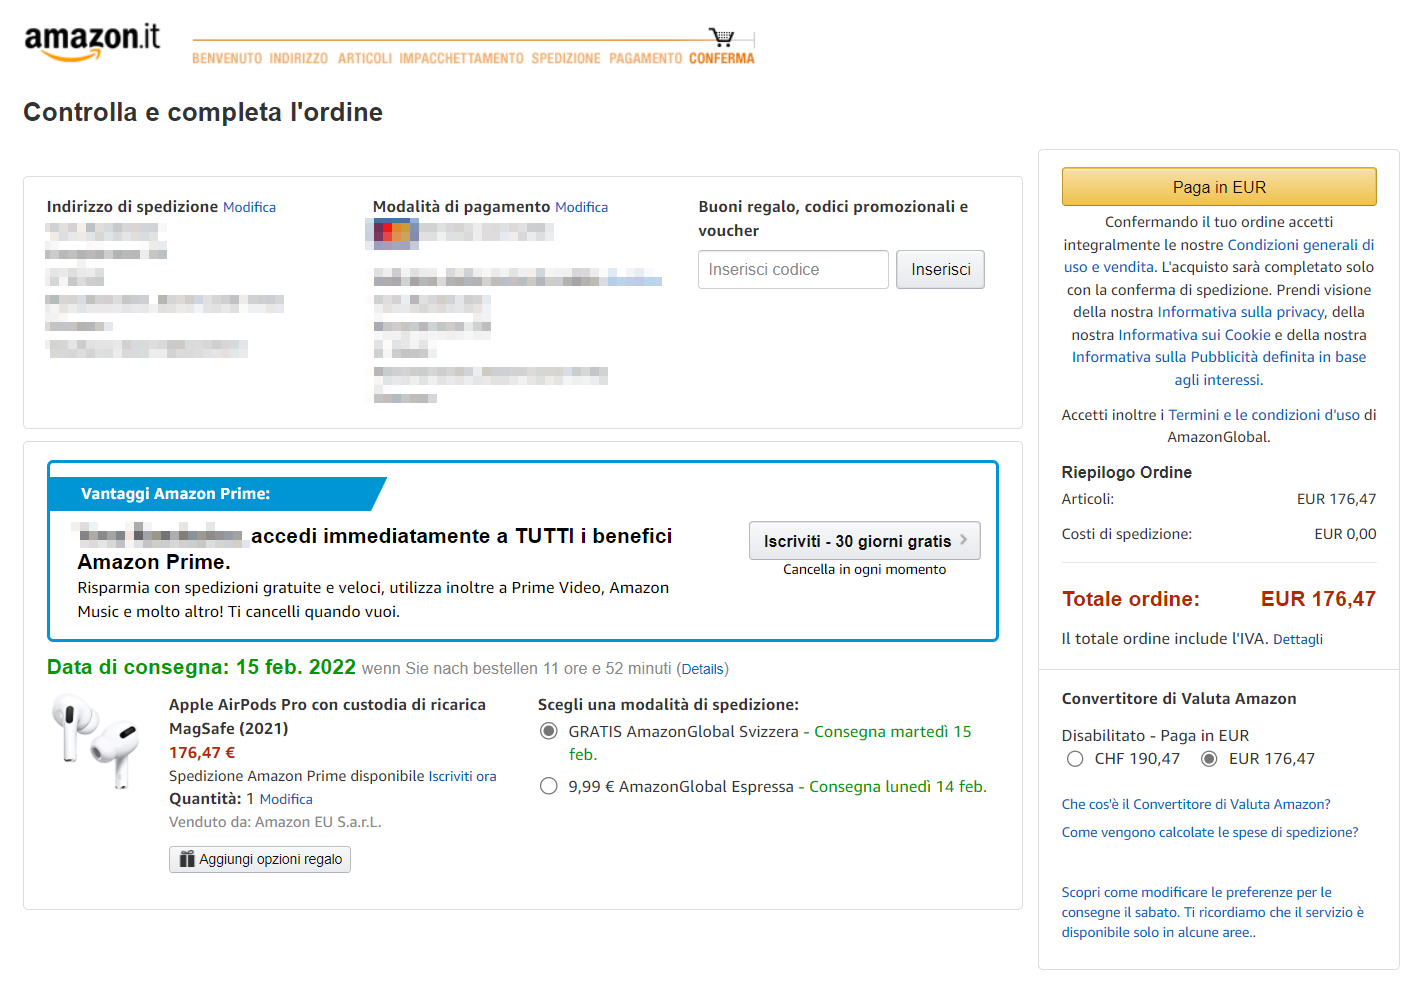This screenshot has width=1406, height=981.
Task: Open Details link next to delivery date
Action: point(702,669)
